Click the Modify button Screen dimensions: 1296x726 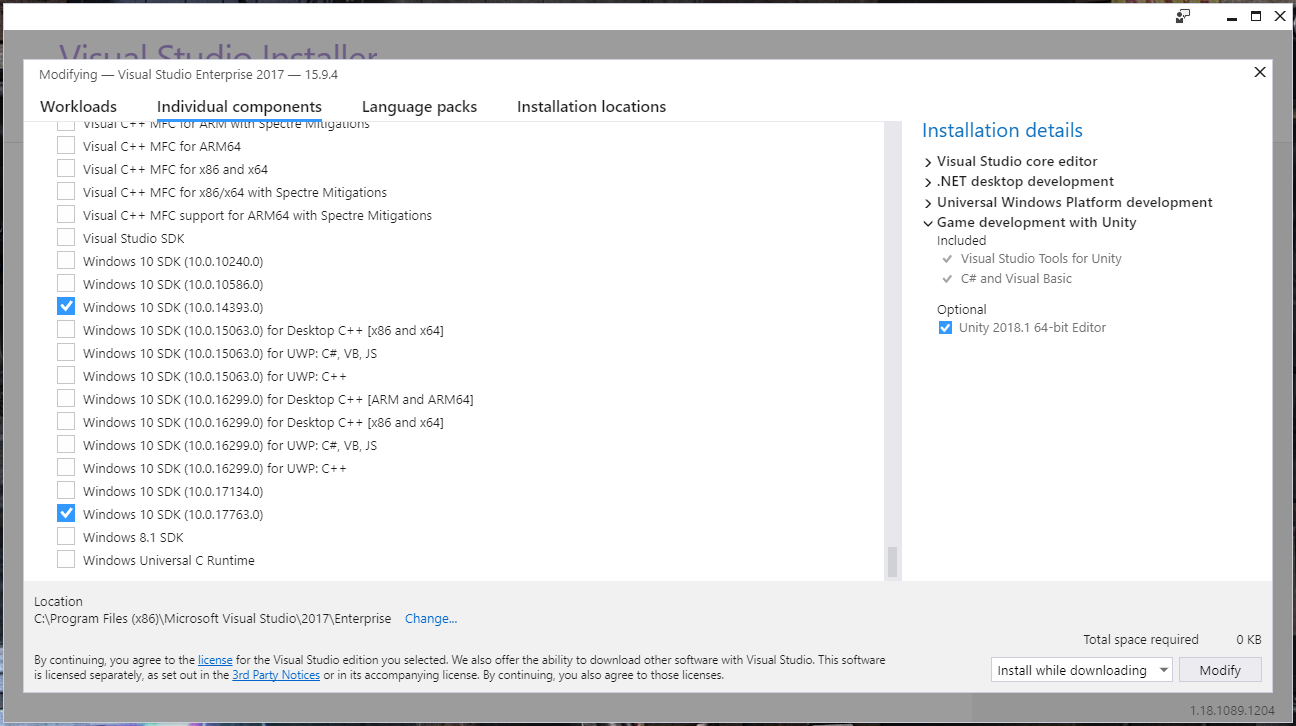click(x=1220, y=670)
